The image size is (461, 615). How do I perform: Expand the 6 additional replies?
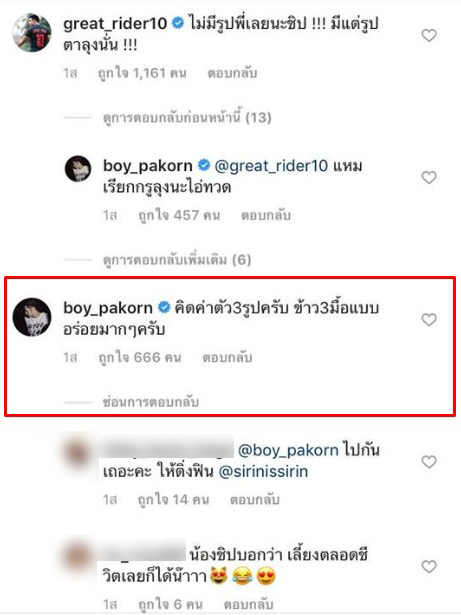point(177,260)
